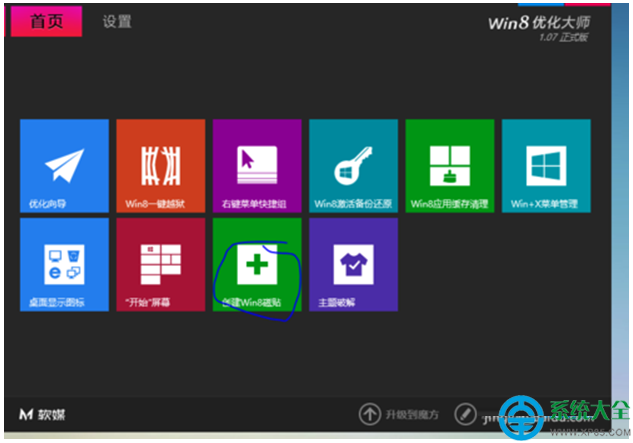633x443 pixels.
Task: Open the Win8应用缓存清理 tile
Action: tap(450, 166)
